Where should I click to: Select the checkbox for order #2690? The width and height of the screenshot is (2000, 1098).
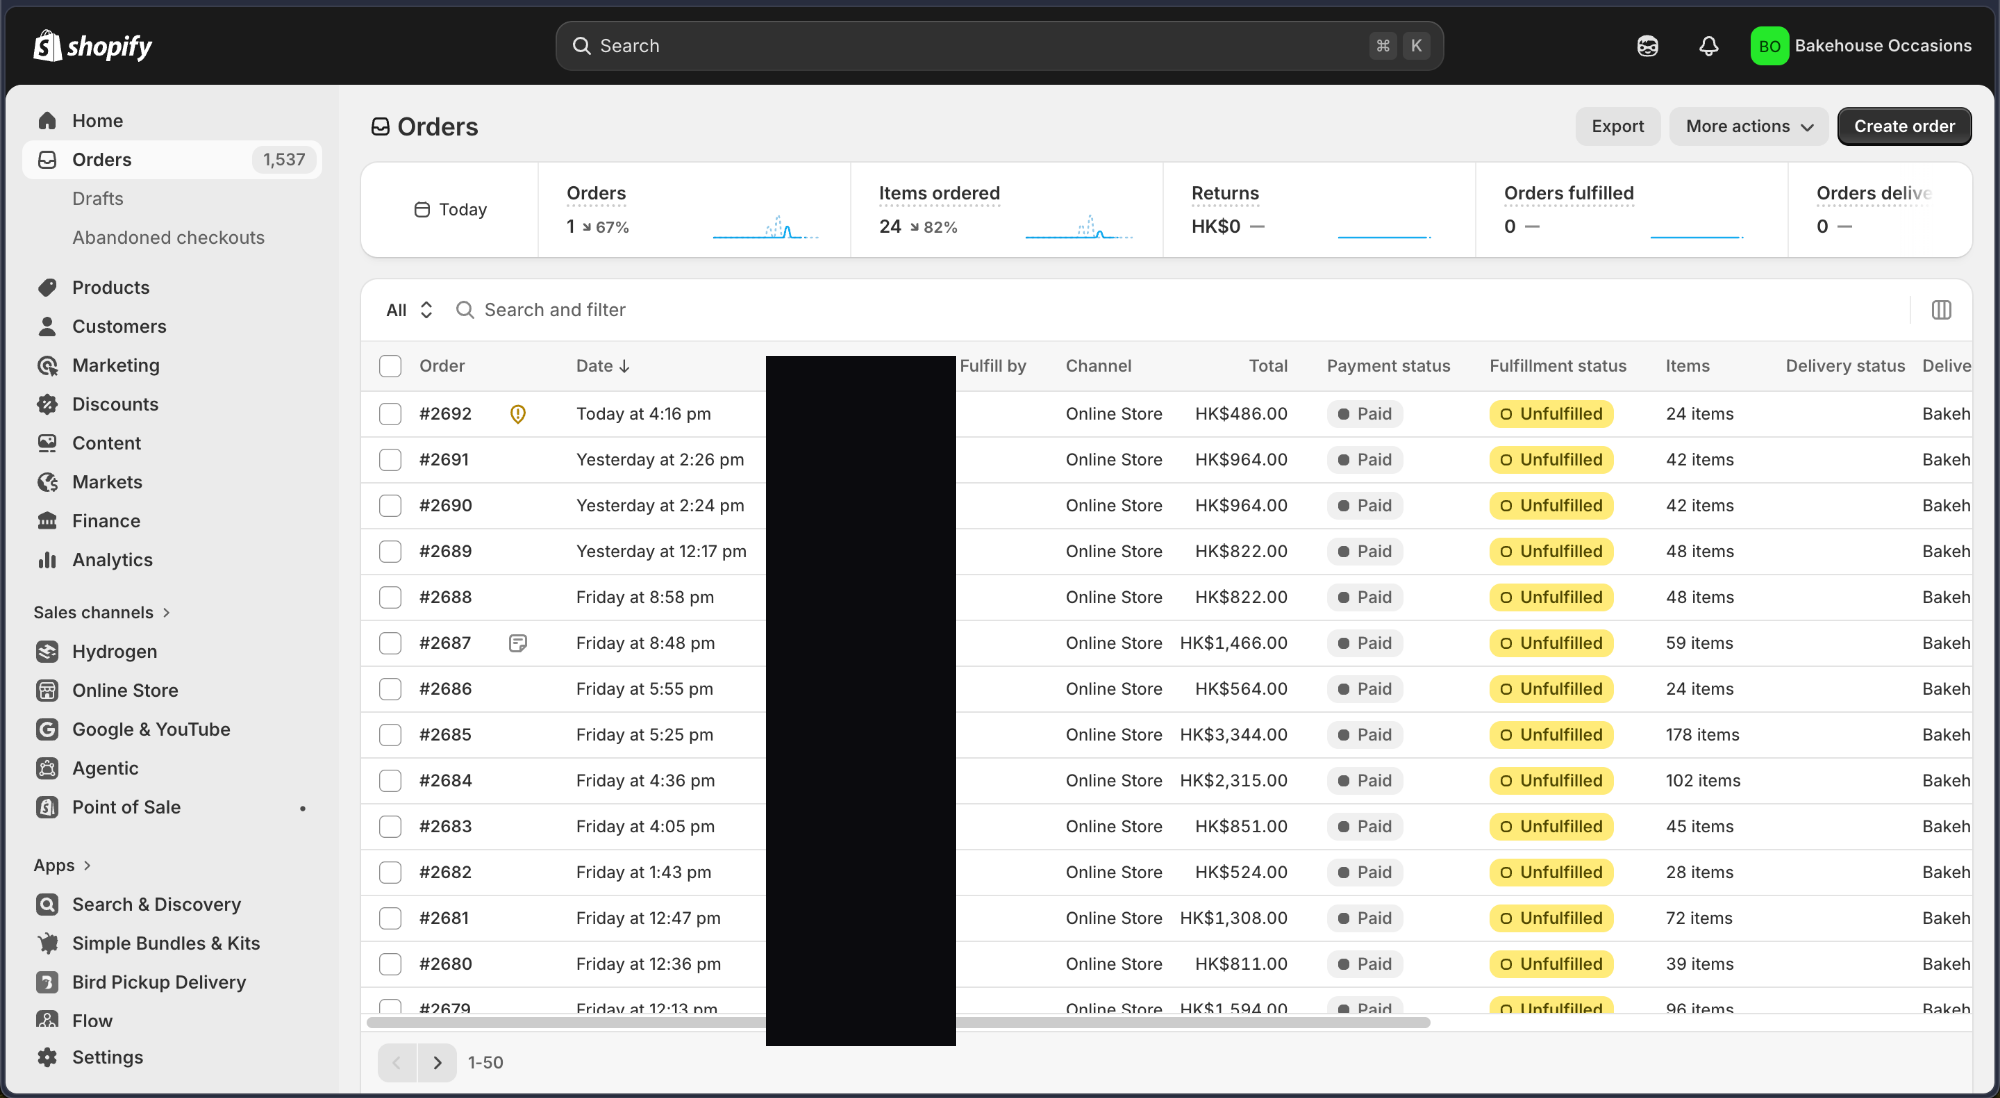point(390,506)
